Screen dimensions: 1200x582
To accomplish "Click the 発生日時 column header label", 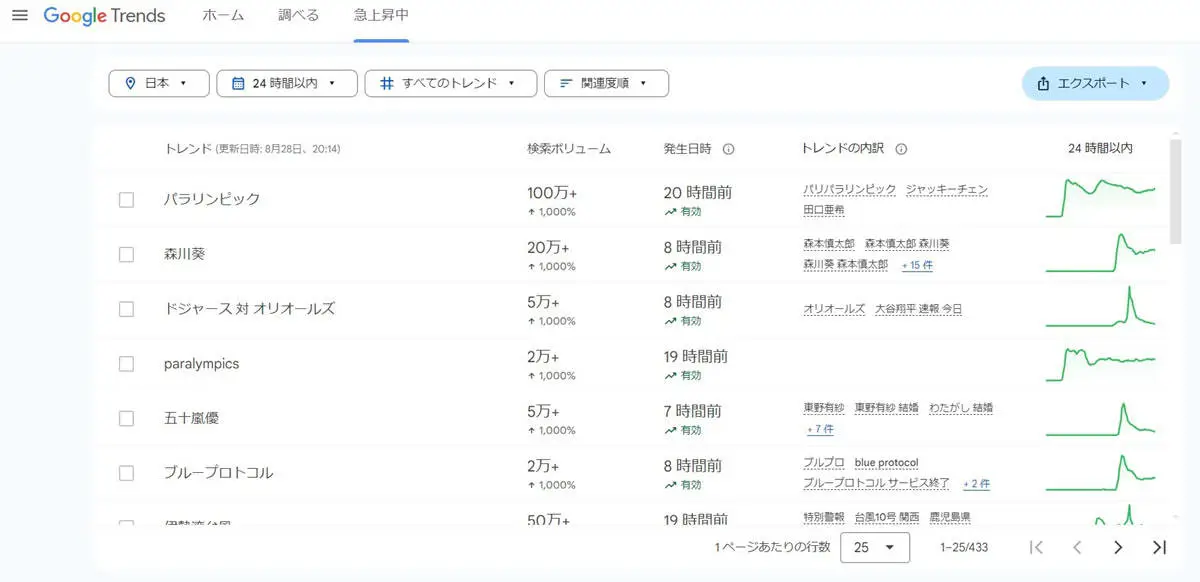I will (687, 149).
